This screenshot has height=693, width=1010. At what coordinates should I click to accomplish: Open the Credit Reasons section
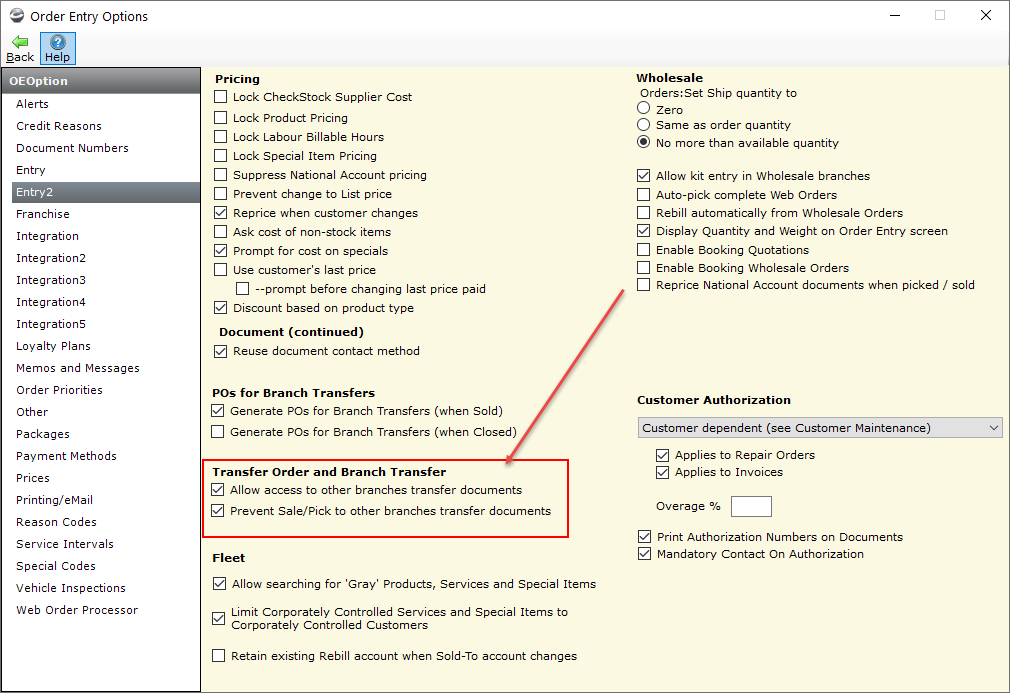coord(59,126)
